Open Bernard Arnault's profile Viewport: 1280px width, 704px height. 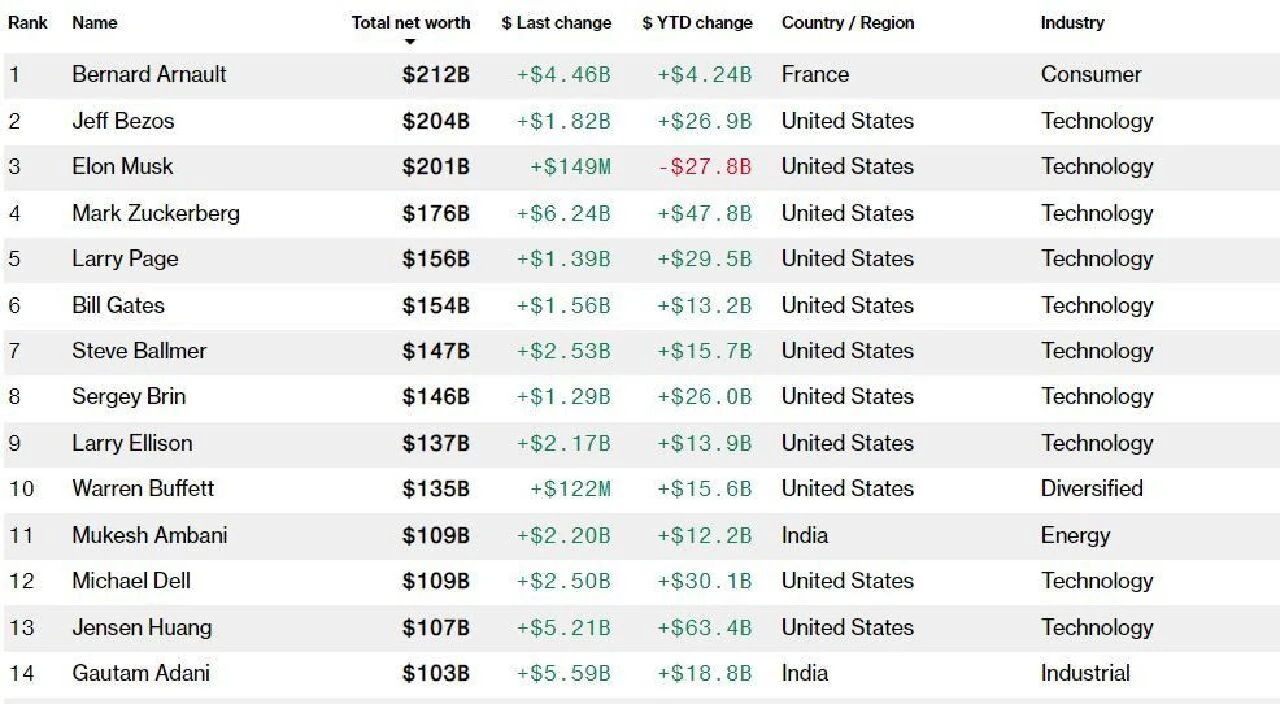149,75
